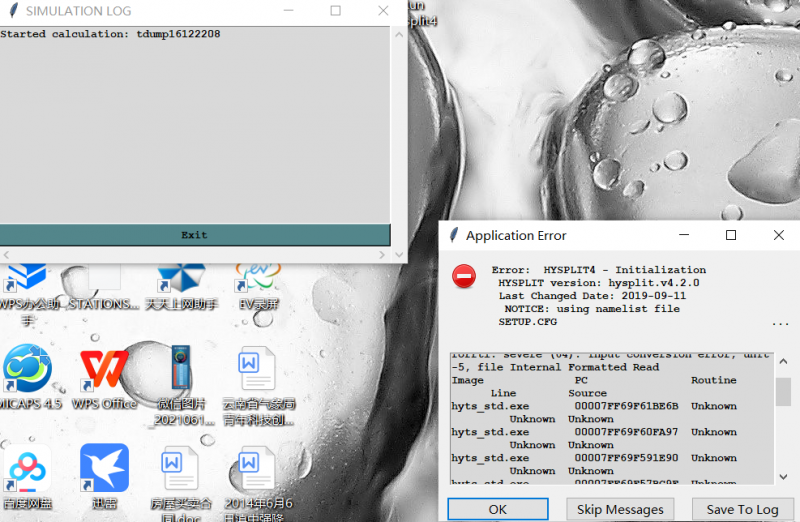Launch the 迅雷 bird icon shortcut
Viewport: 800px width, 522px height.
point(105,468)
